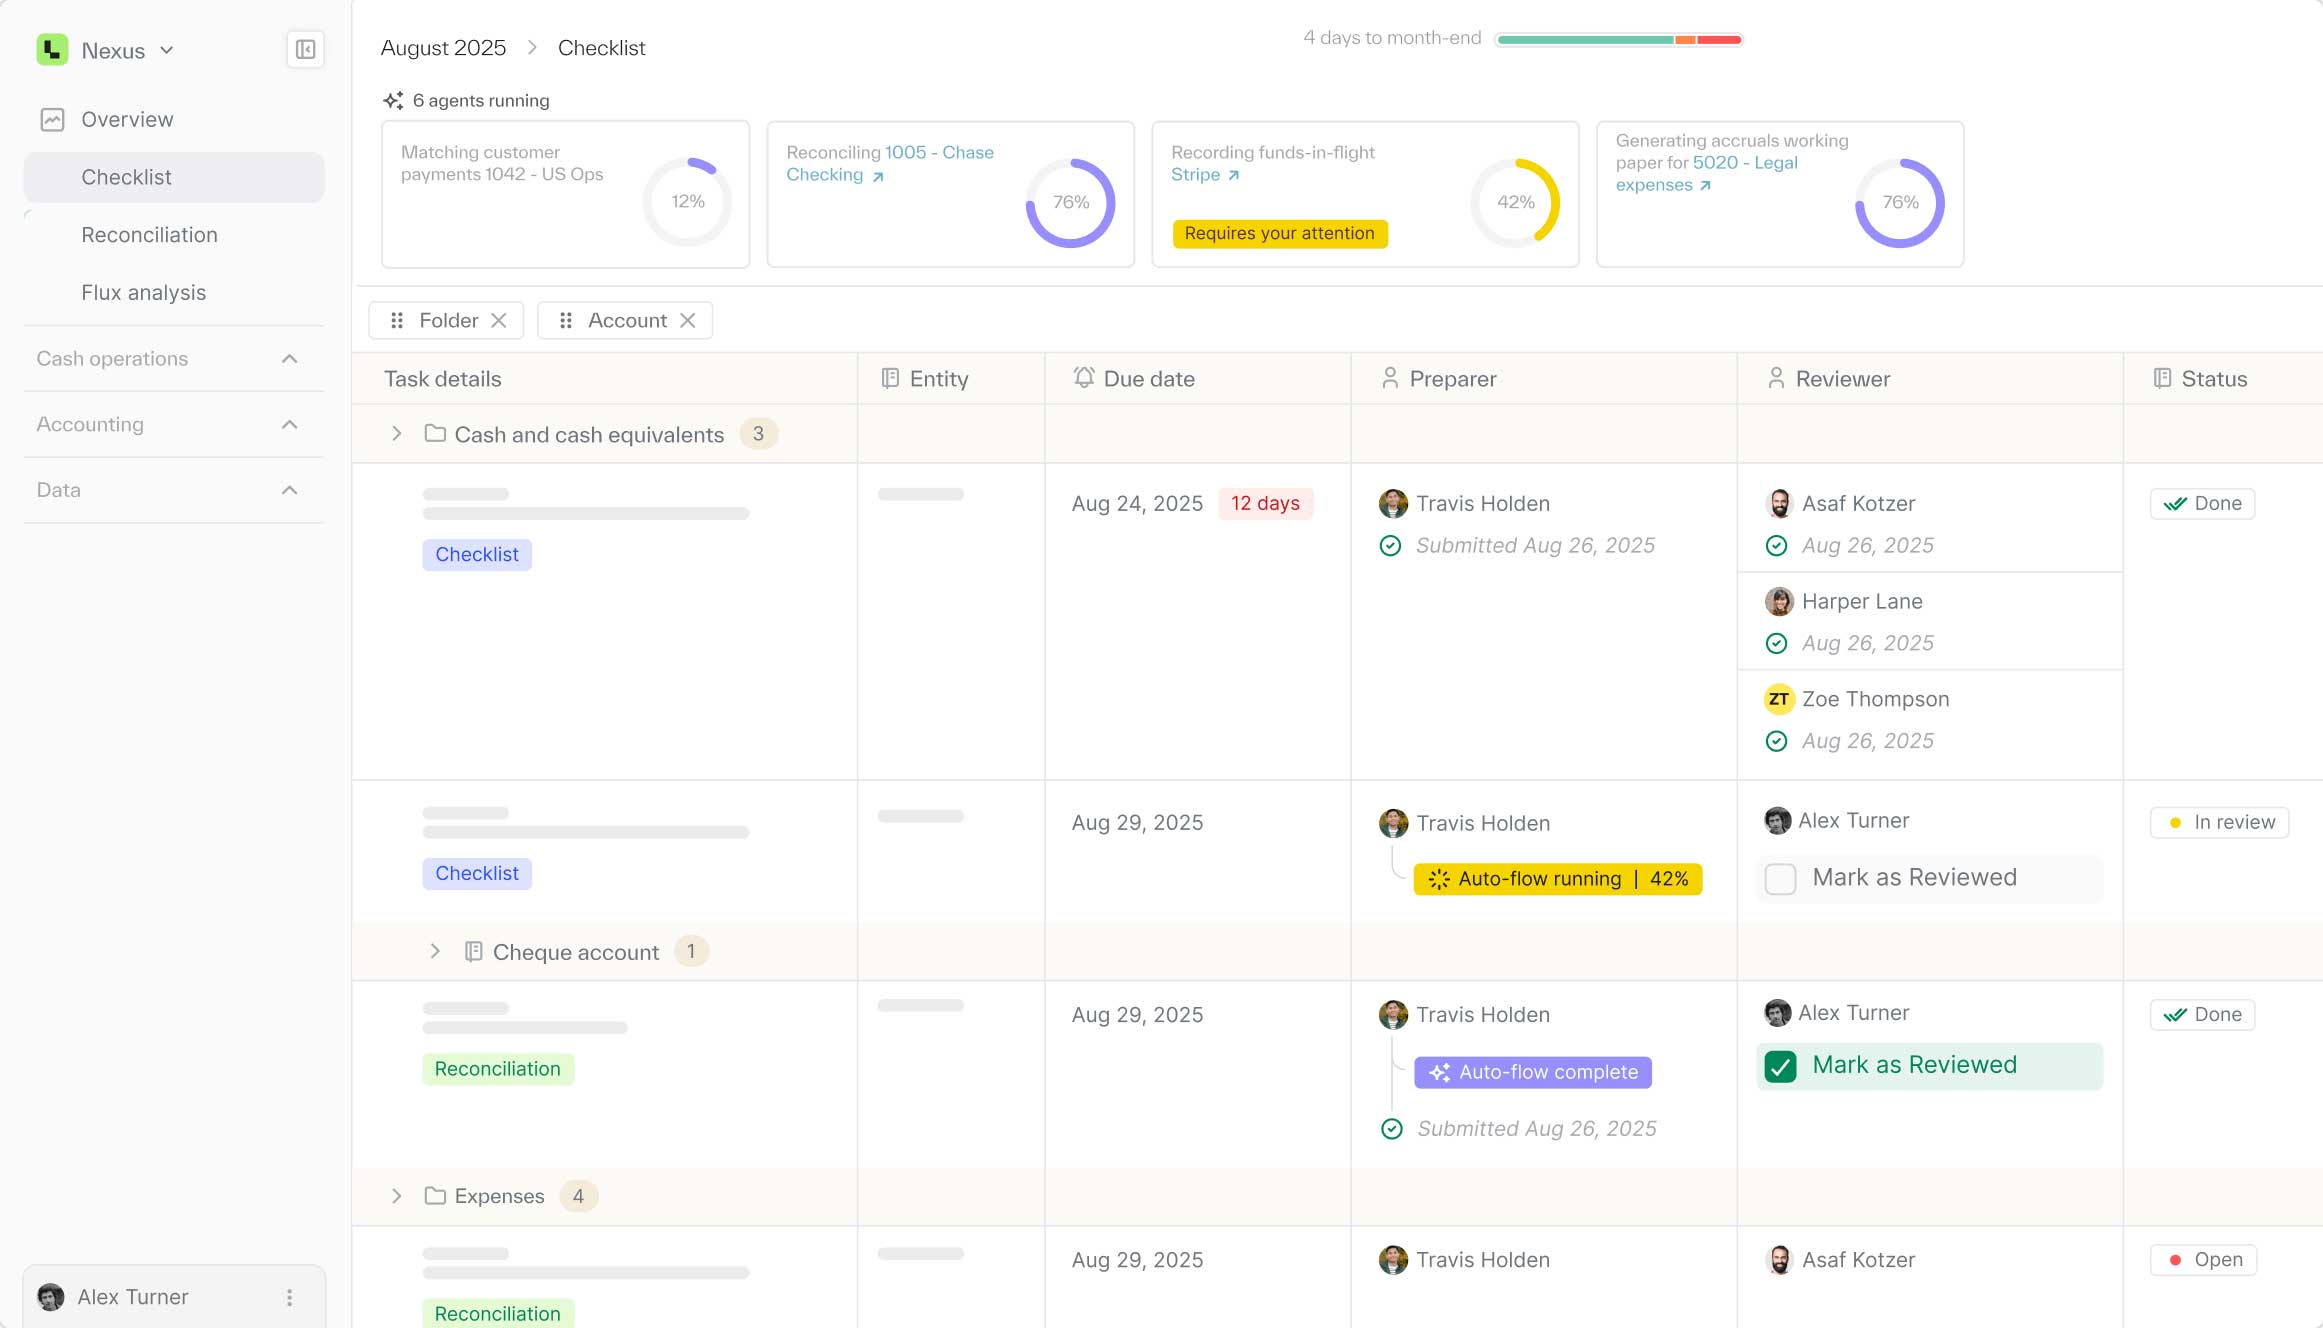
Task: Collapse sidebar with the panel icon
Action: click(x=305, y=50)
